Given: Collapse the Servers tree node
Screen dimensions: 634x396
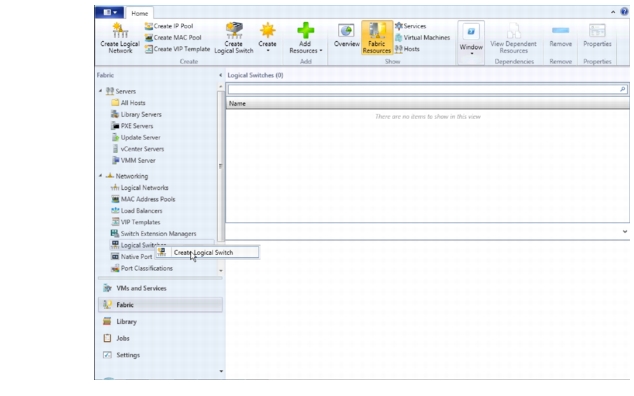Looking at the screenshot, I should (100, 91).
